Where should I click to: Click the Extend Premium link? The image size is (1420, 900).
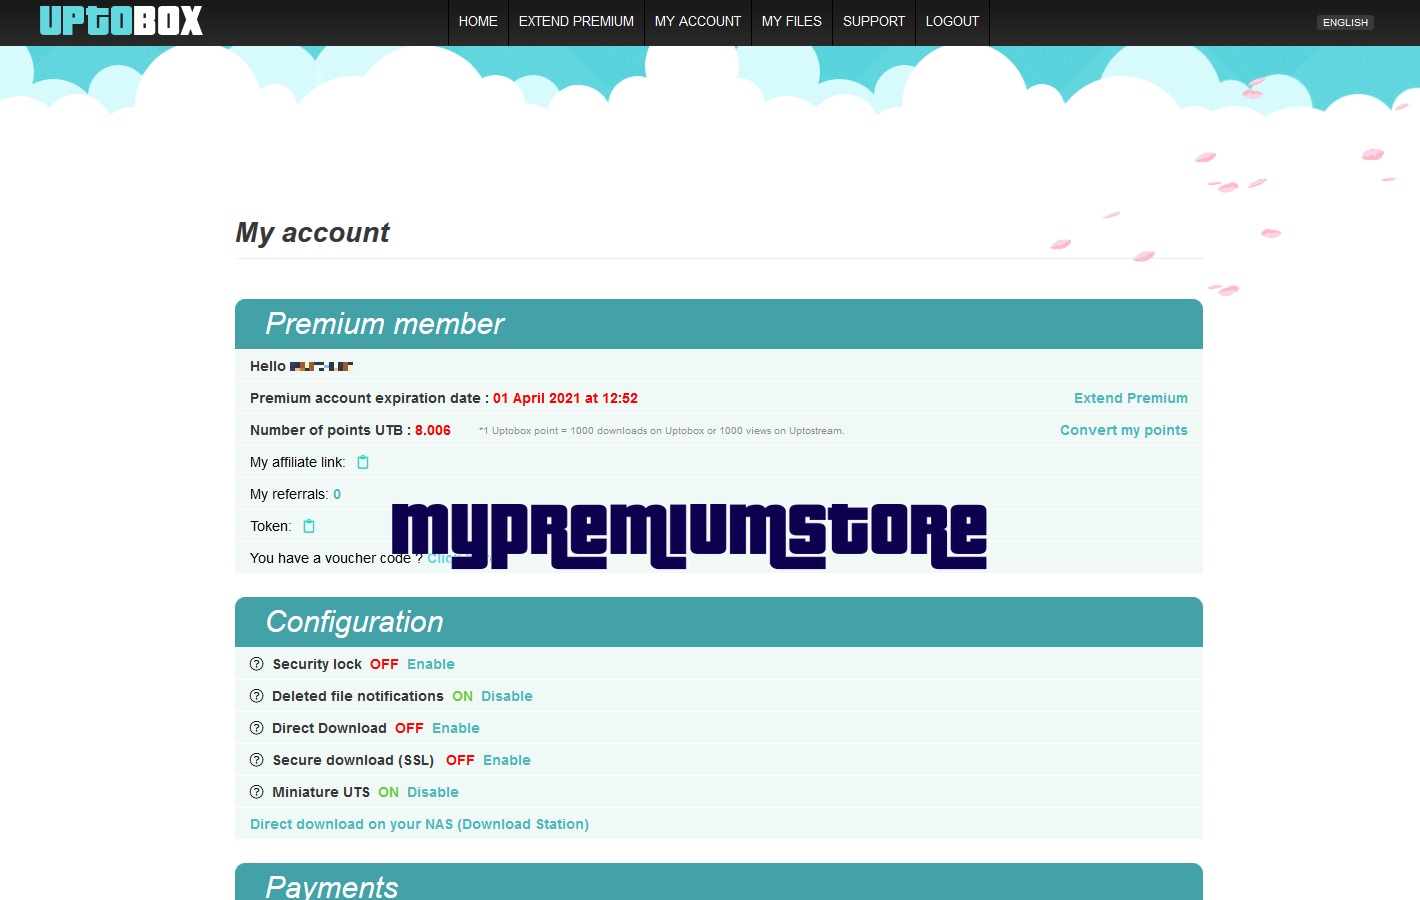tap(1131, 398)
